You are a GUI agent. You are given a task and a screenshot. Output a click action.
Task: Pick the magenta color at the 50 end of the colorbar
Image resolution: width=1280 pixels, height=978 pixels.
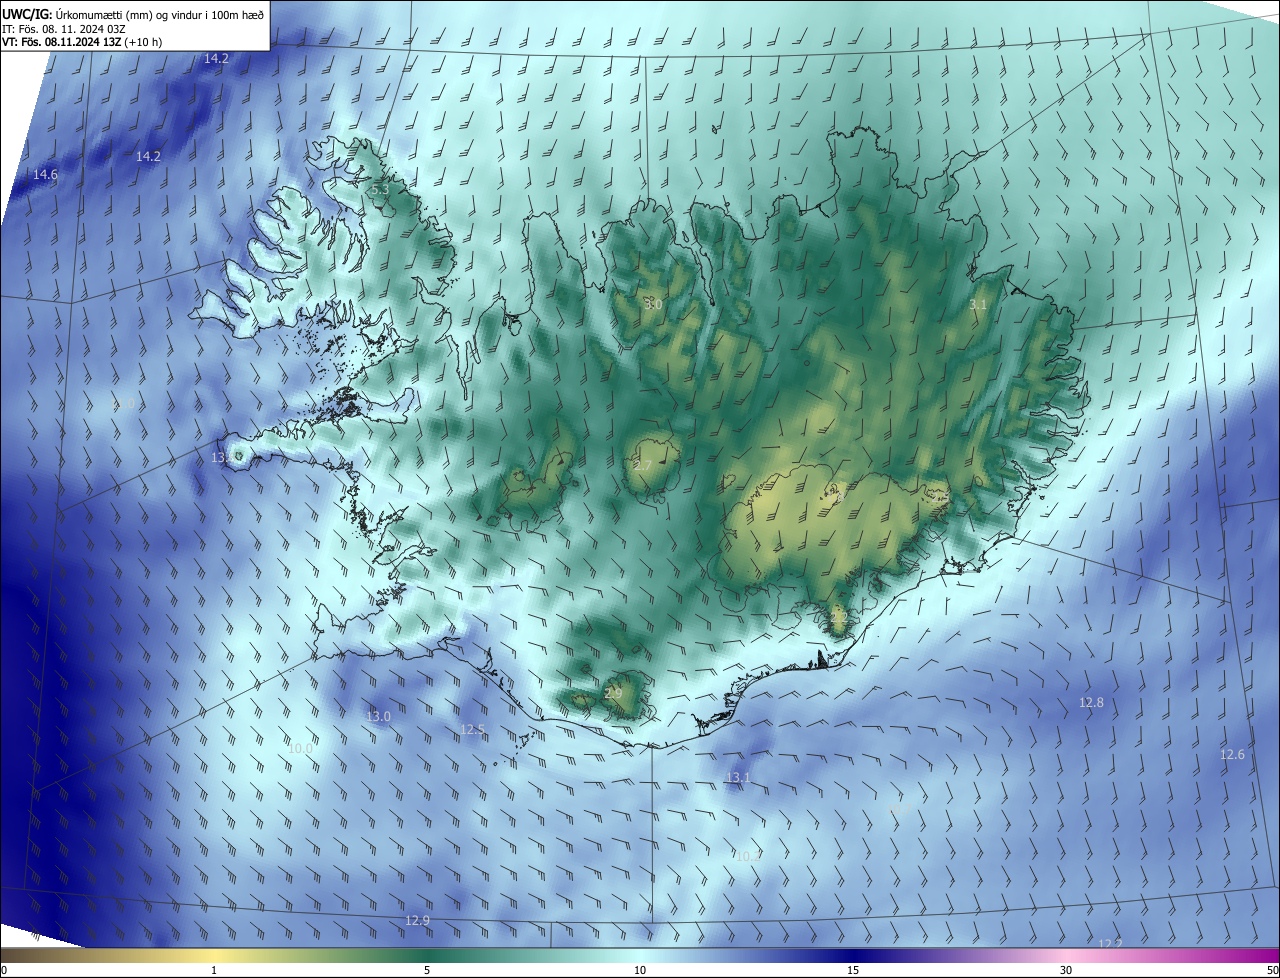1274,955
